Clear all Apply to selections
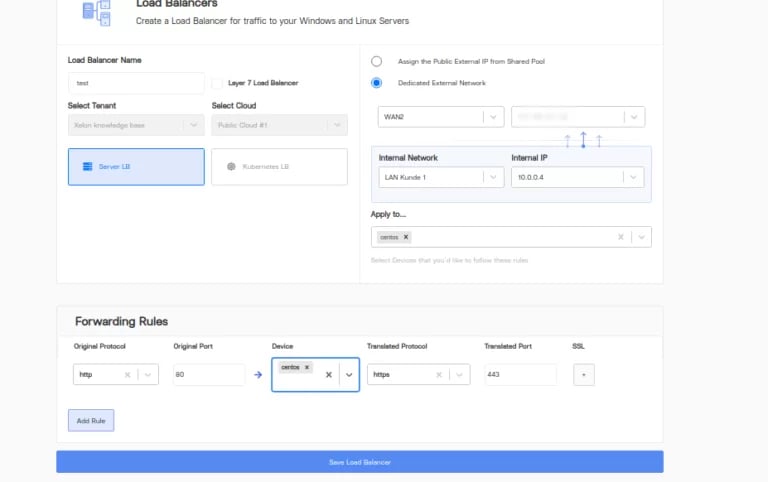 point(621,237)
